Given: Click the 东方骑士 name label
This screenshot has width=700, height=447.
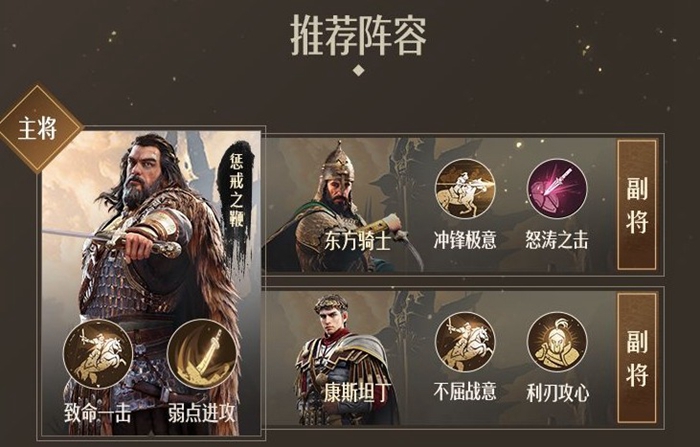Looking at the screenshot, I should pos(358,242).
